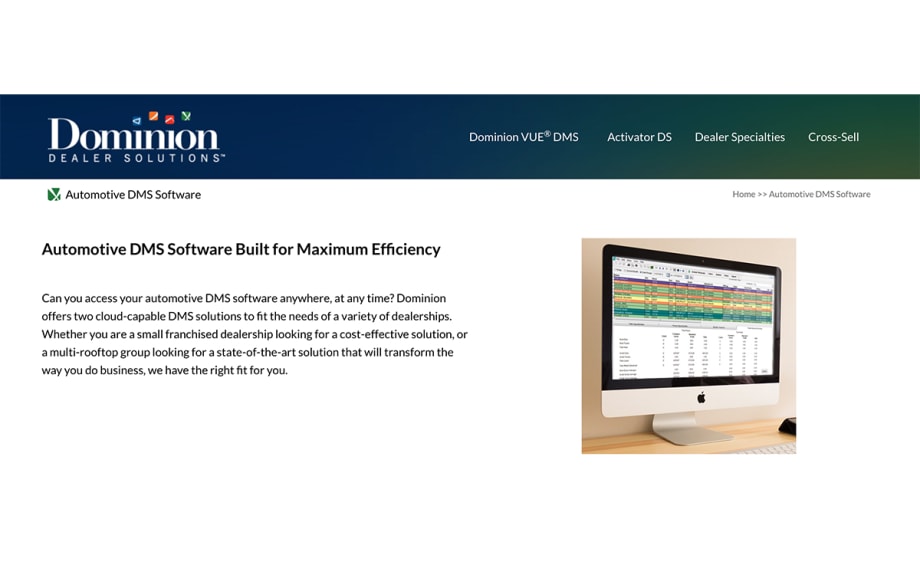Click the Automotive DMS Software breadcrumb text
The image size is (920, 575).
[819, 194]
